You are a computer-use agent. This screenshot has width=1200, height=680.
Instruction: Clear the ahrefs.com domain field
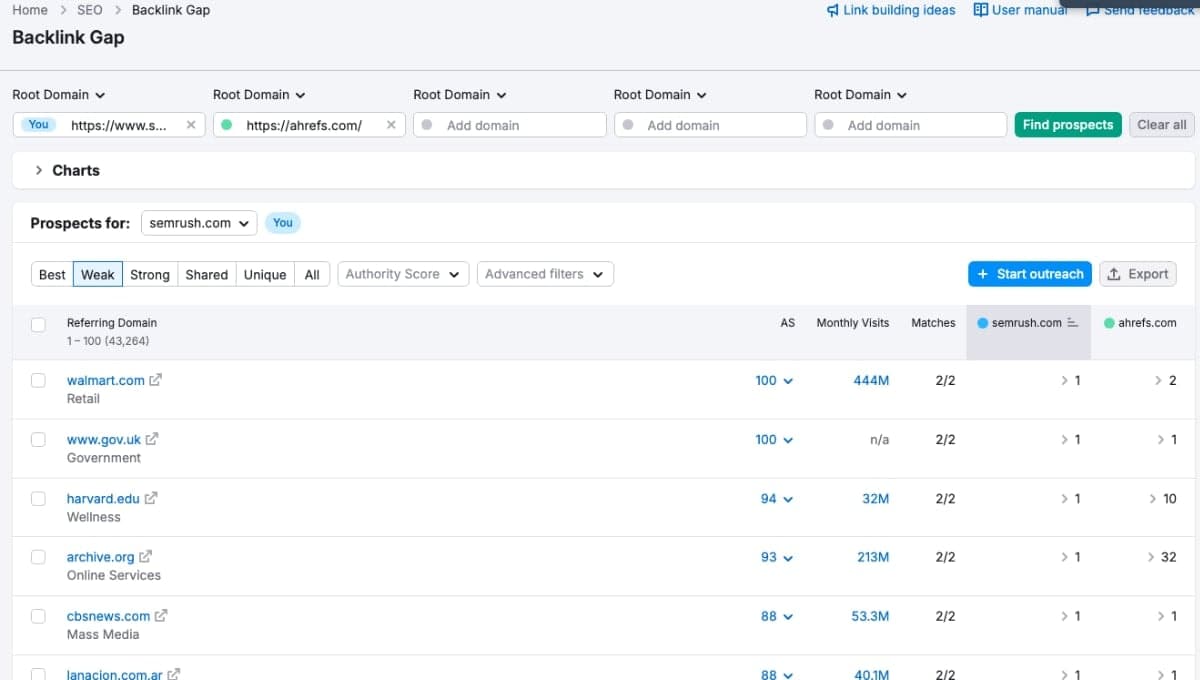coord(391,125)
